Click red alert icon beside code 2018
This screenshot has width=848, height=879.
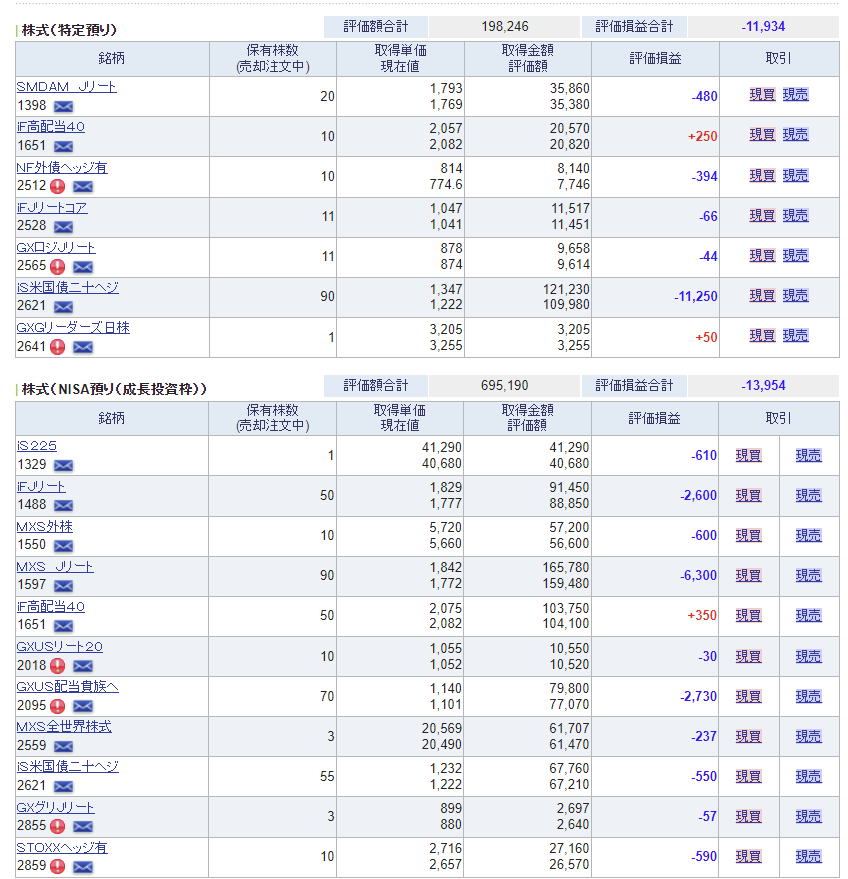[57, 665]
